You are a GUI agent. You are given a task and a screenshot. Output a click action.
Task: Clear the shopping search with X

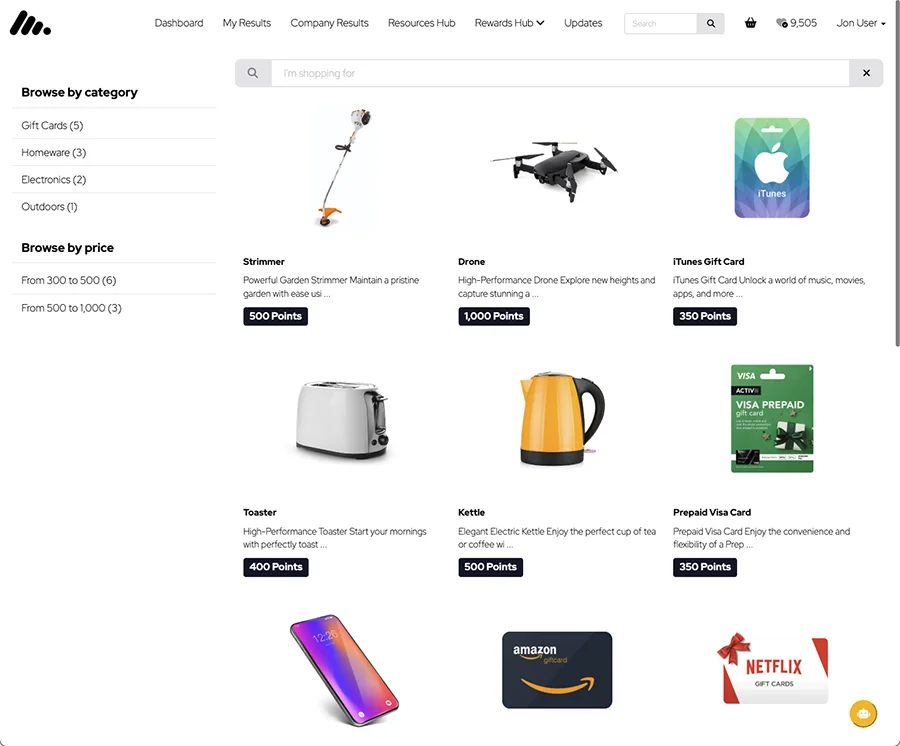tap(866, 73)
